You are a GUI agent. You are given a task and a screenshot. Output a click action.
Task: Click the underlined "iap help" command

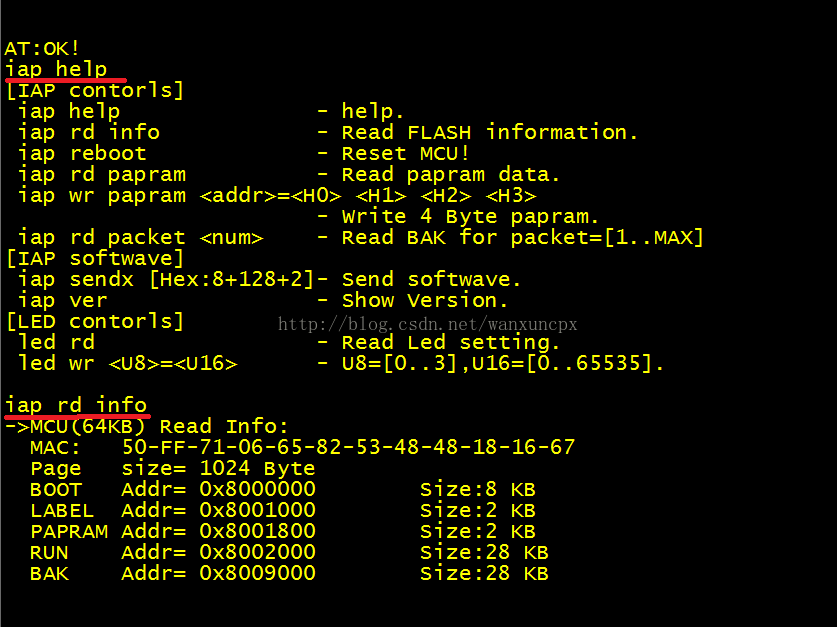click(x=56, y=69)
